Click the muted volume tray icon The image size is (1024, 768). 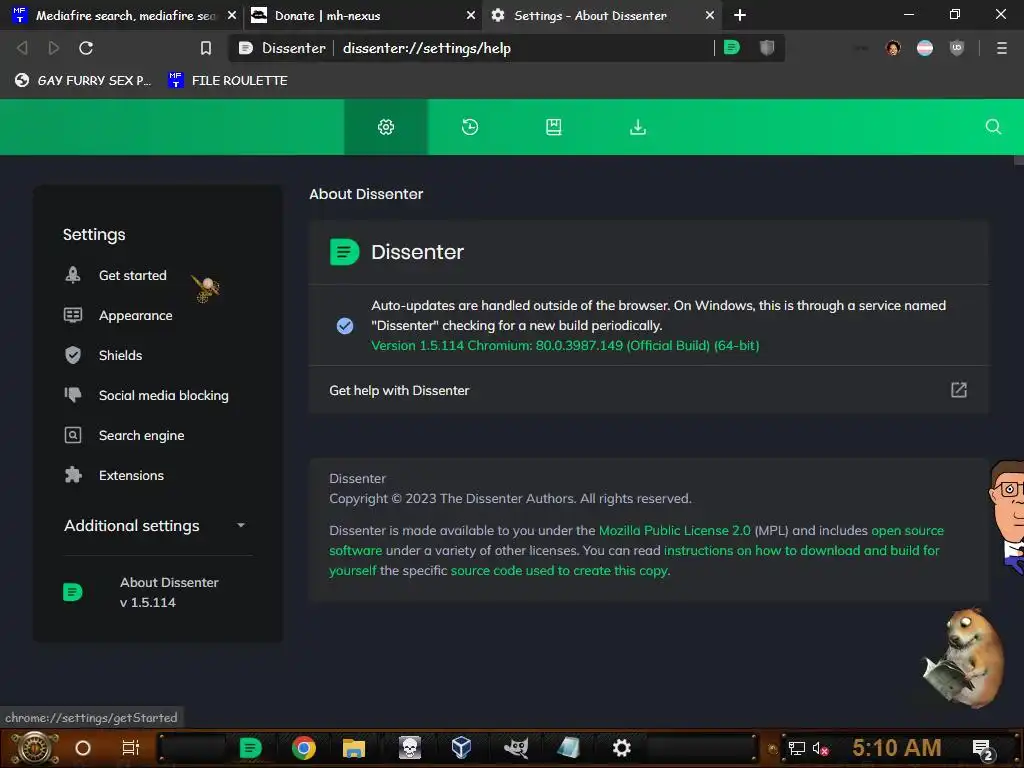click(820, 748)
